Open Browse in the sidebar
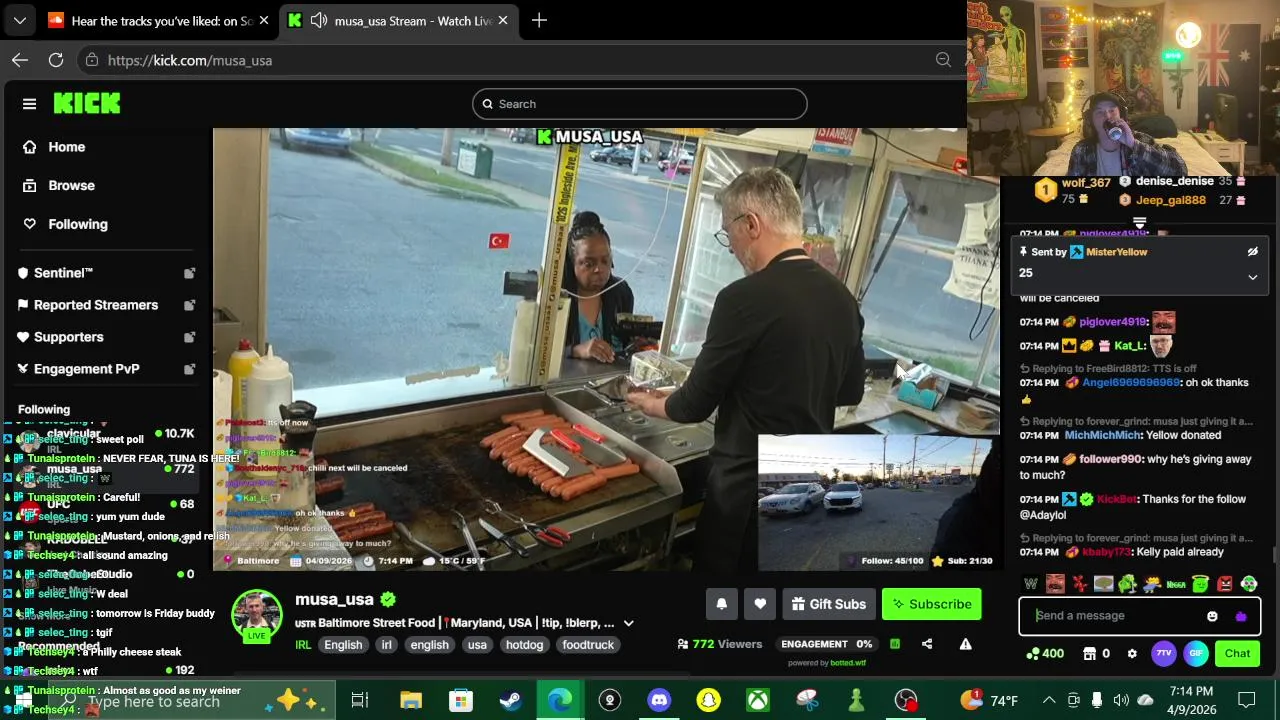The image size is (1280, 720). coord(60,186)
